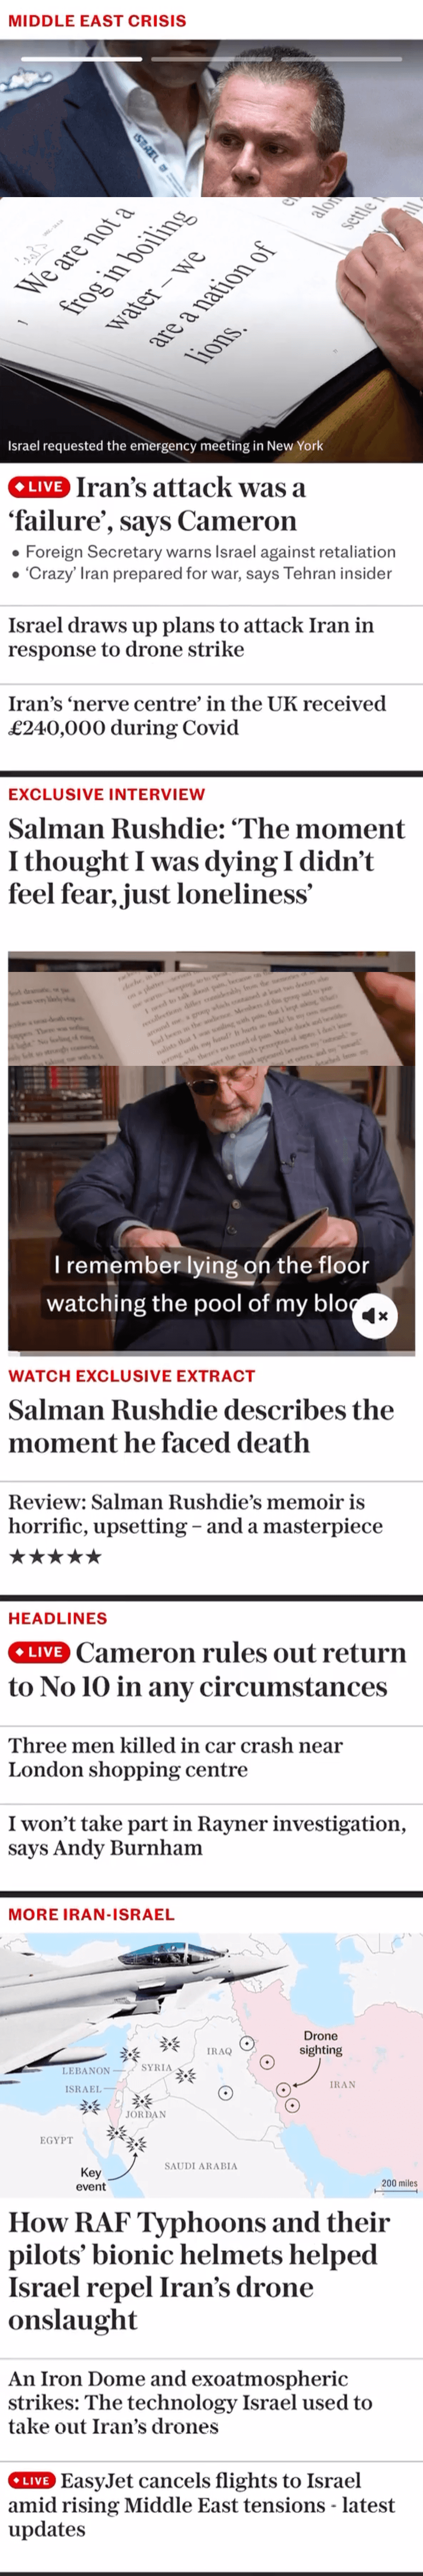Image resolution: width=423 pixels, height=2576 pixels.
Task: Open Iran's 'nerve centre' in UK story
Action: tap(197, 715)
